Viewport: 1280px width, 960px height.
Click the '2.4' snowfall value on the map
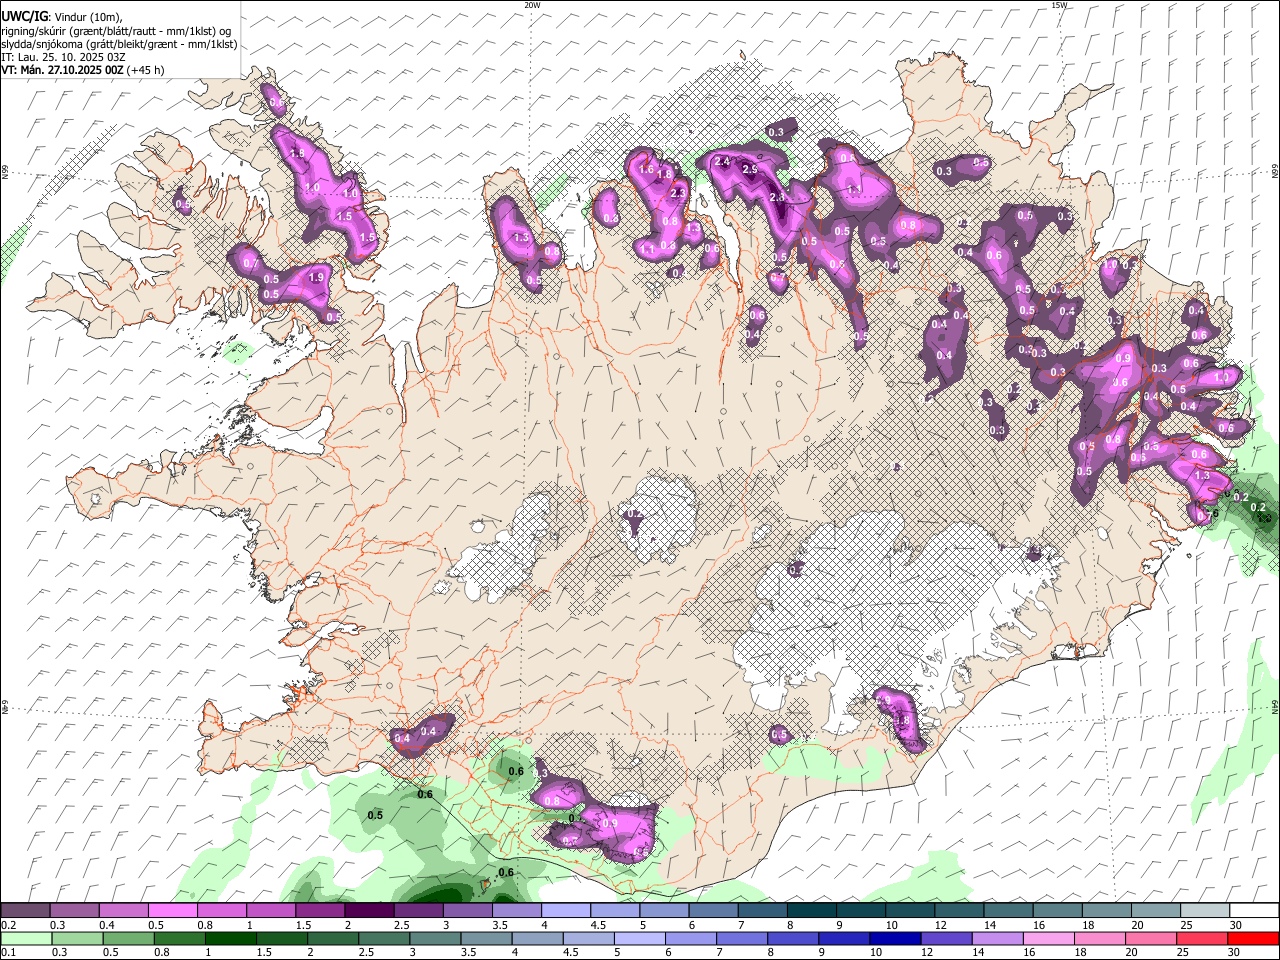[722, 162]
